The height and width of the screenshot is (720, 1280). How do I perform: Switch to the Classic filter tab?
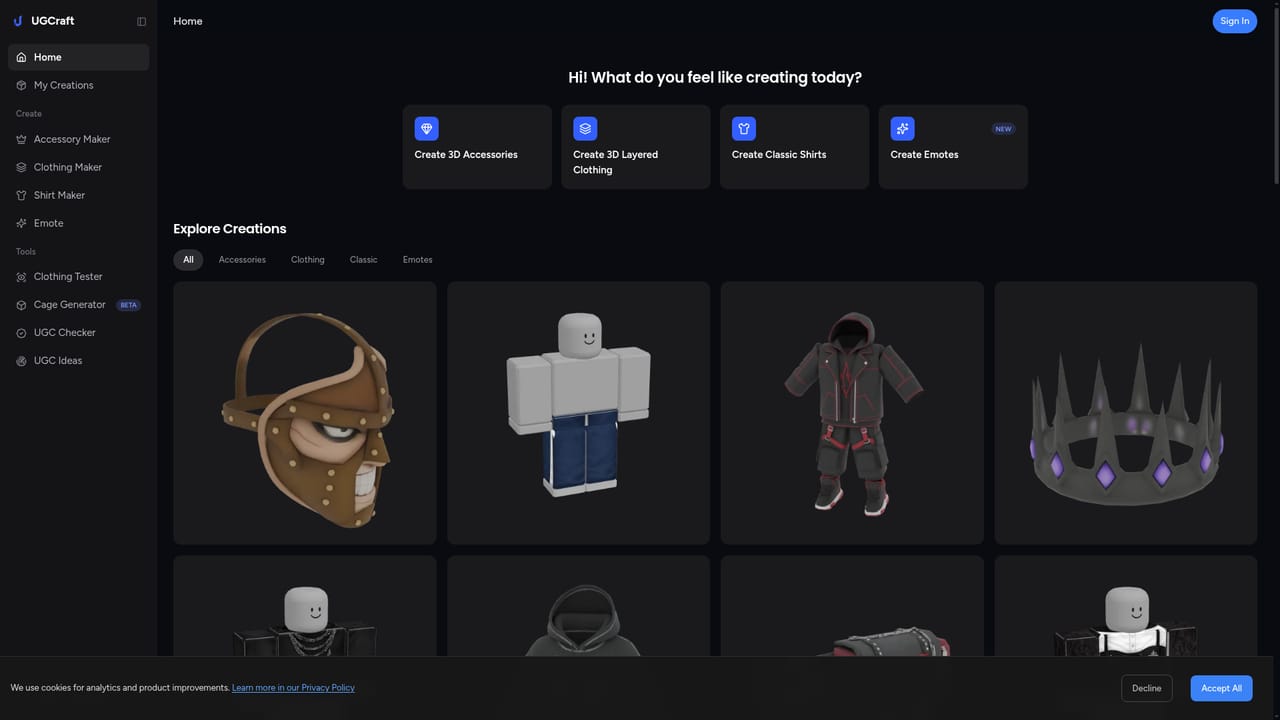(364, 260)
